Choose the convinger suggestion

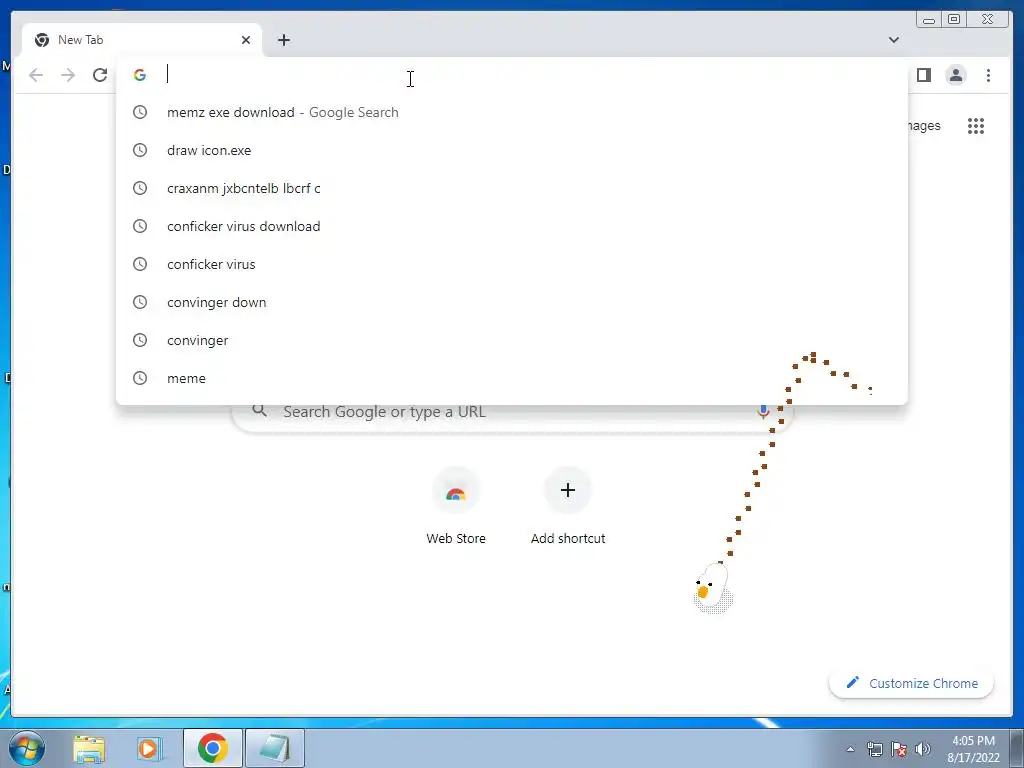[x=511, y=340]
